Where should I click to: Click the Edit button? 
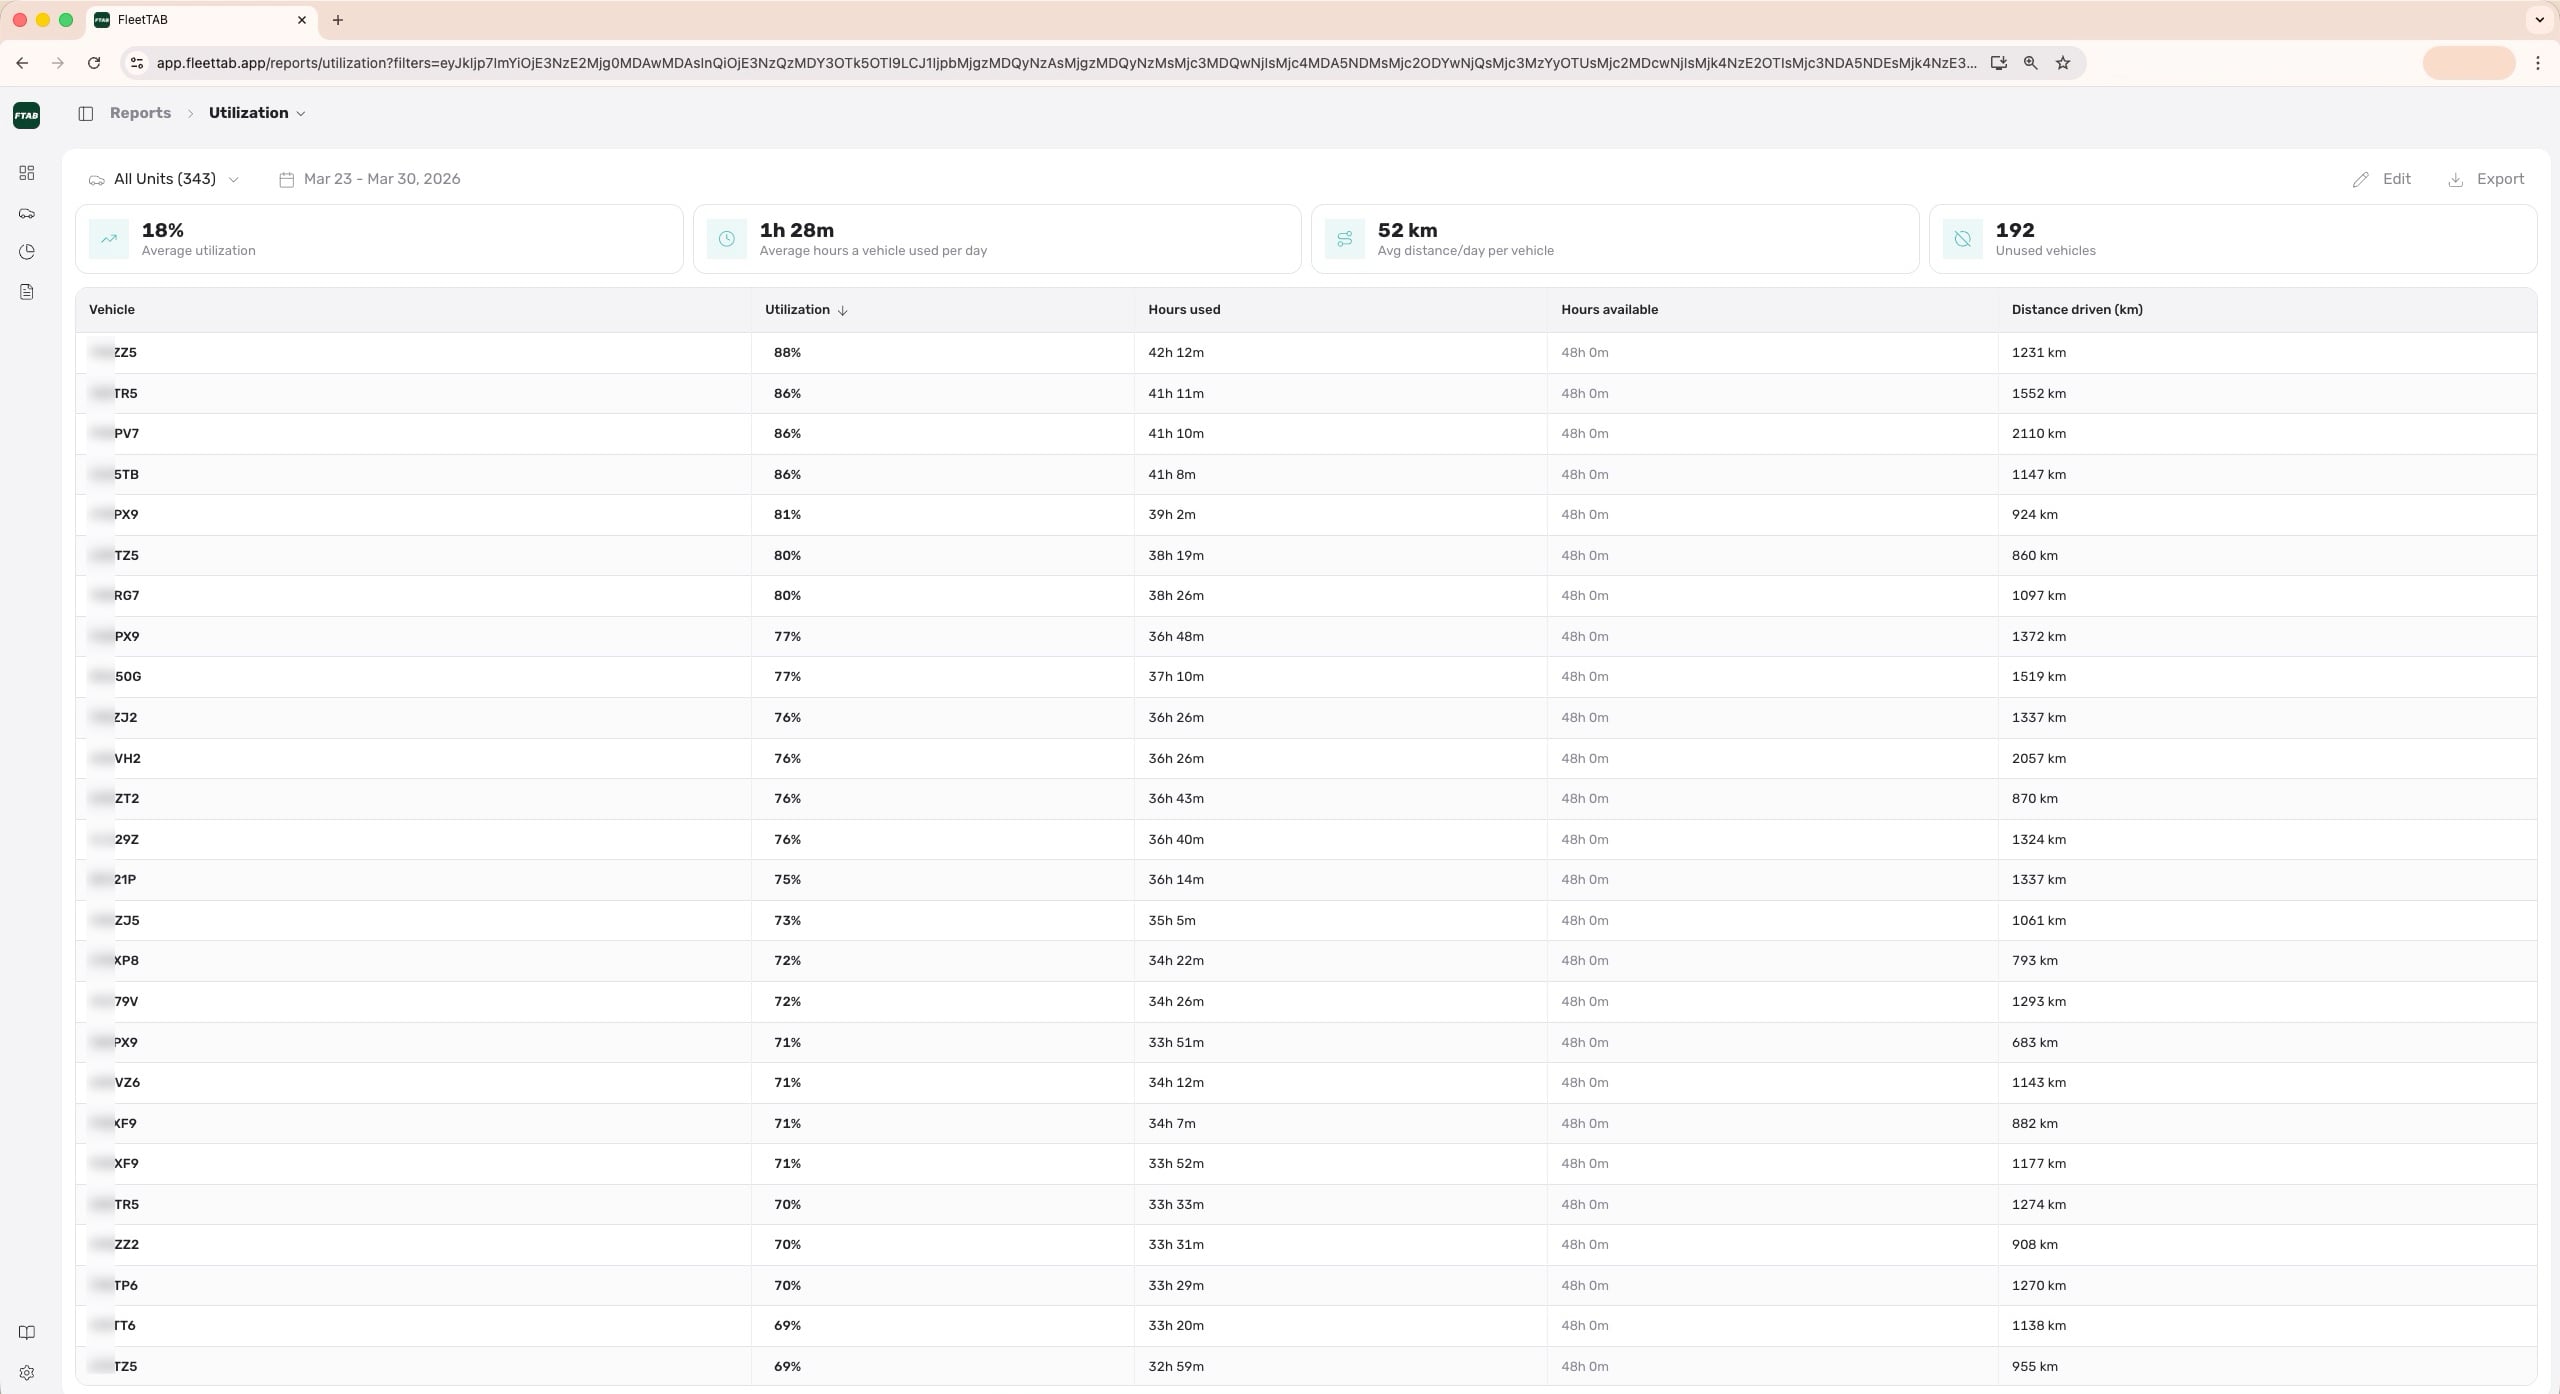[2381, 179]
